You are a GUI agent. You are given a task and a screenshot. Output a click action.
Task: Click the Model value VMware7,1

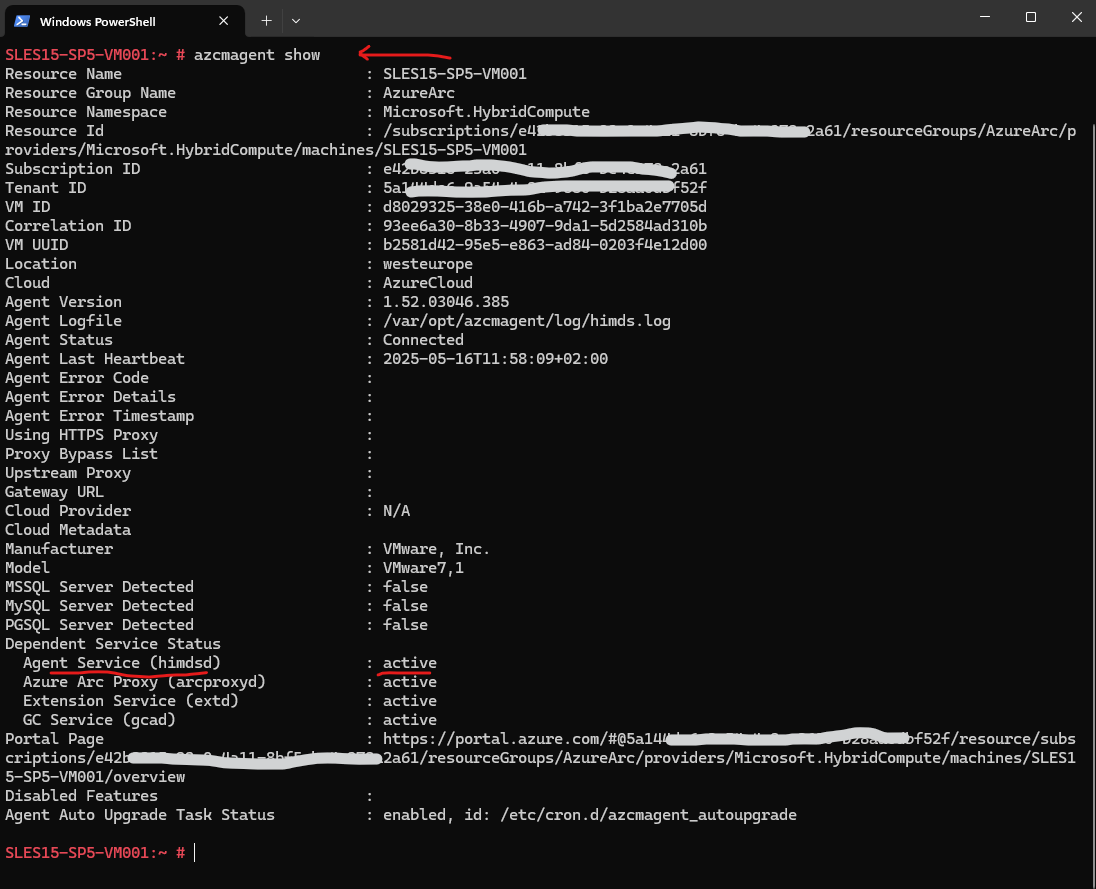point(423,568)
